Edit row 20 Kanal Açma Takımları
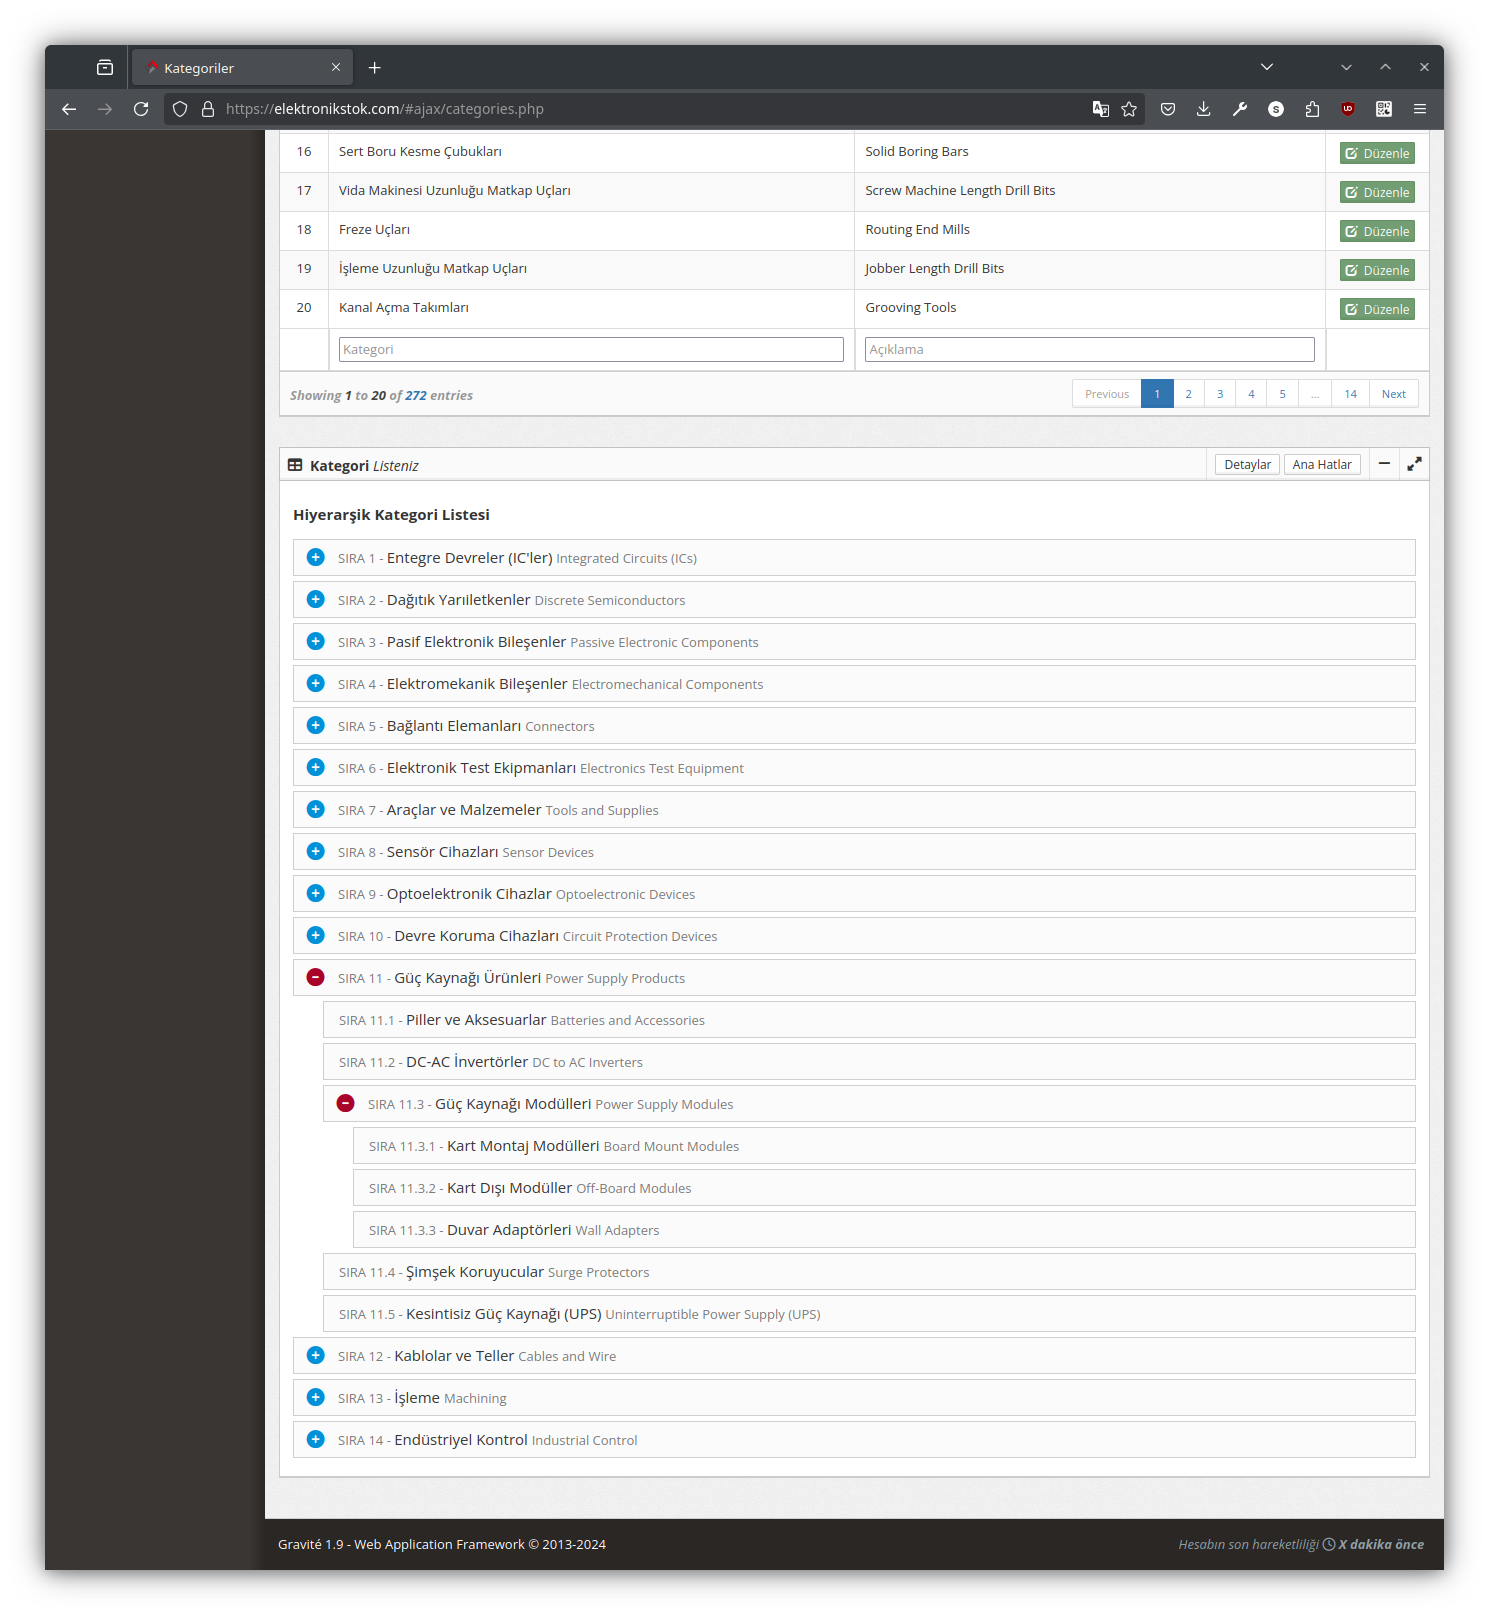Viewport: 1489px width, 1615px height. [x=1377, y=309]
